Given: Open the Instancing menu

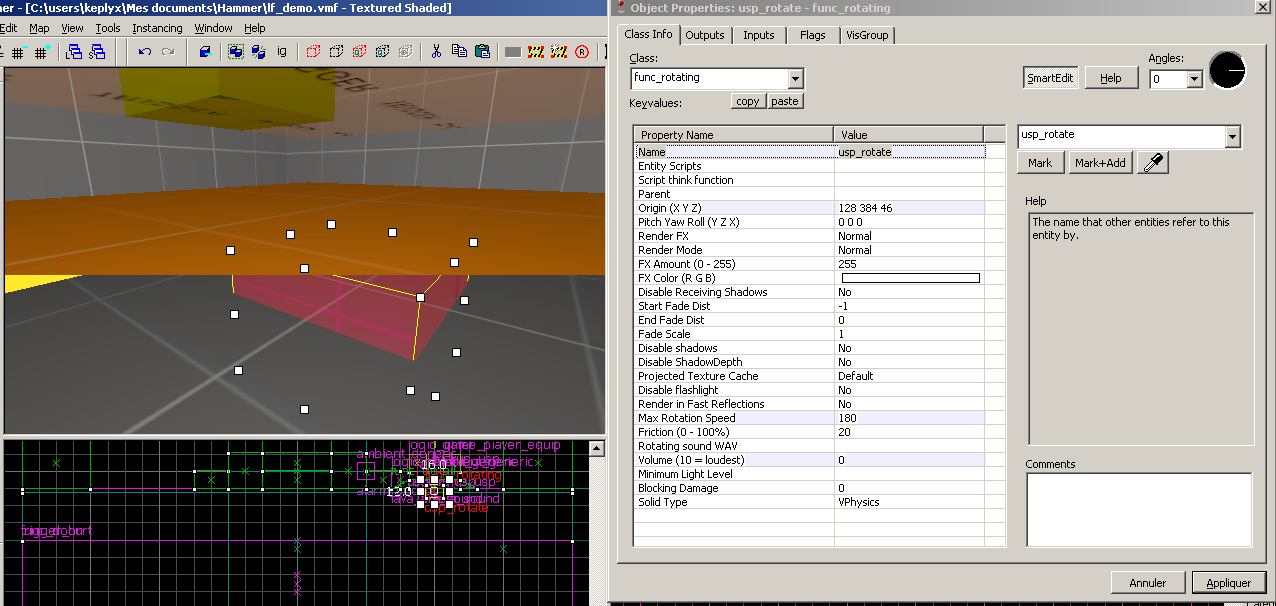Looking at the screenshot, I should (158, 28).
